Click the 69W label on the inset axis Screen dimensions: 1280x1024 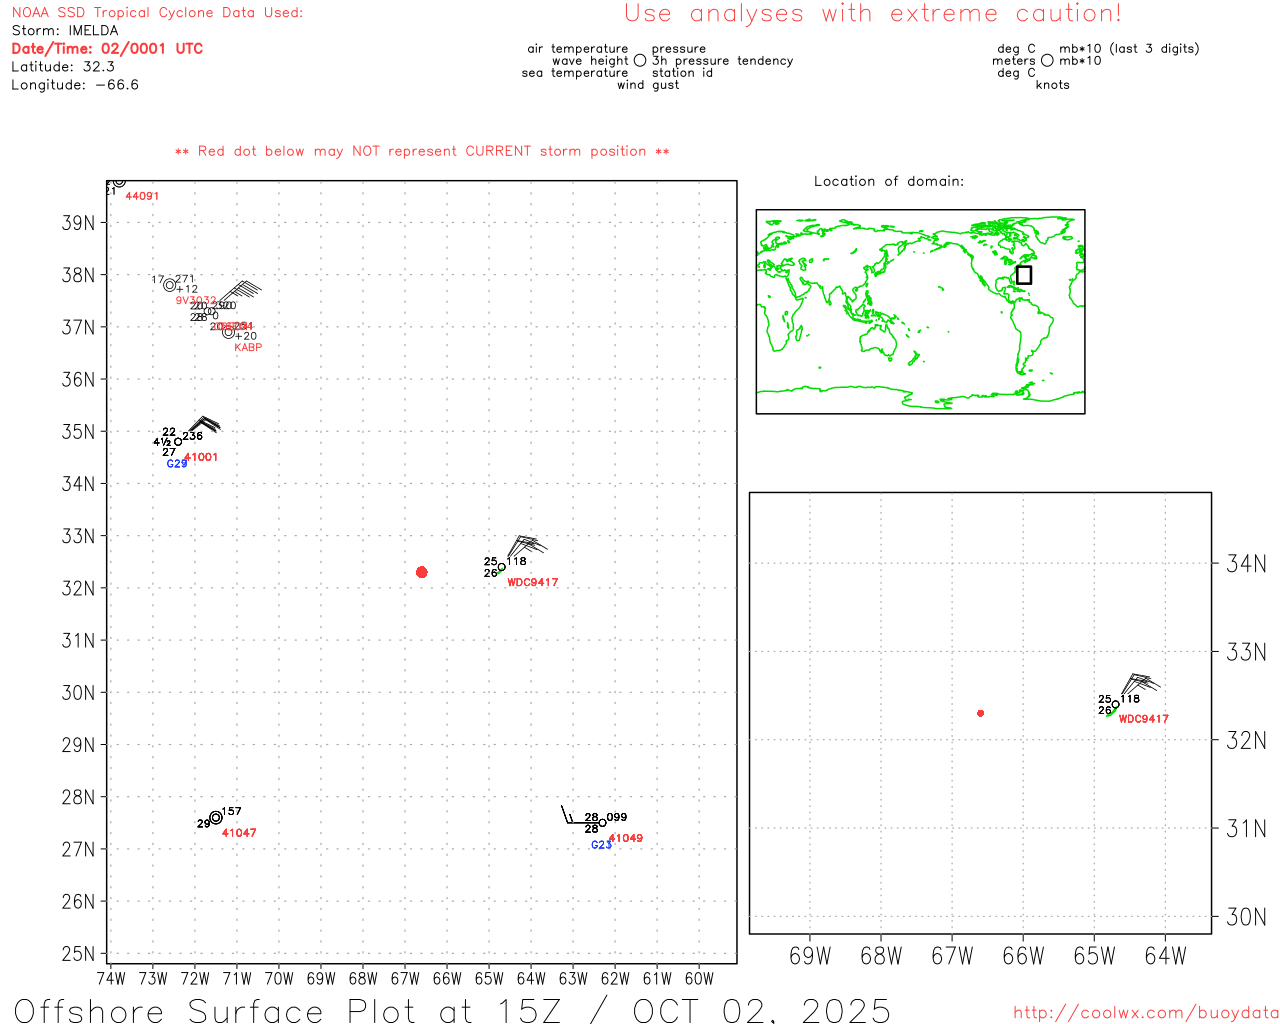pyautogui.click(x=810, y=956)
